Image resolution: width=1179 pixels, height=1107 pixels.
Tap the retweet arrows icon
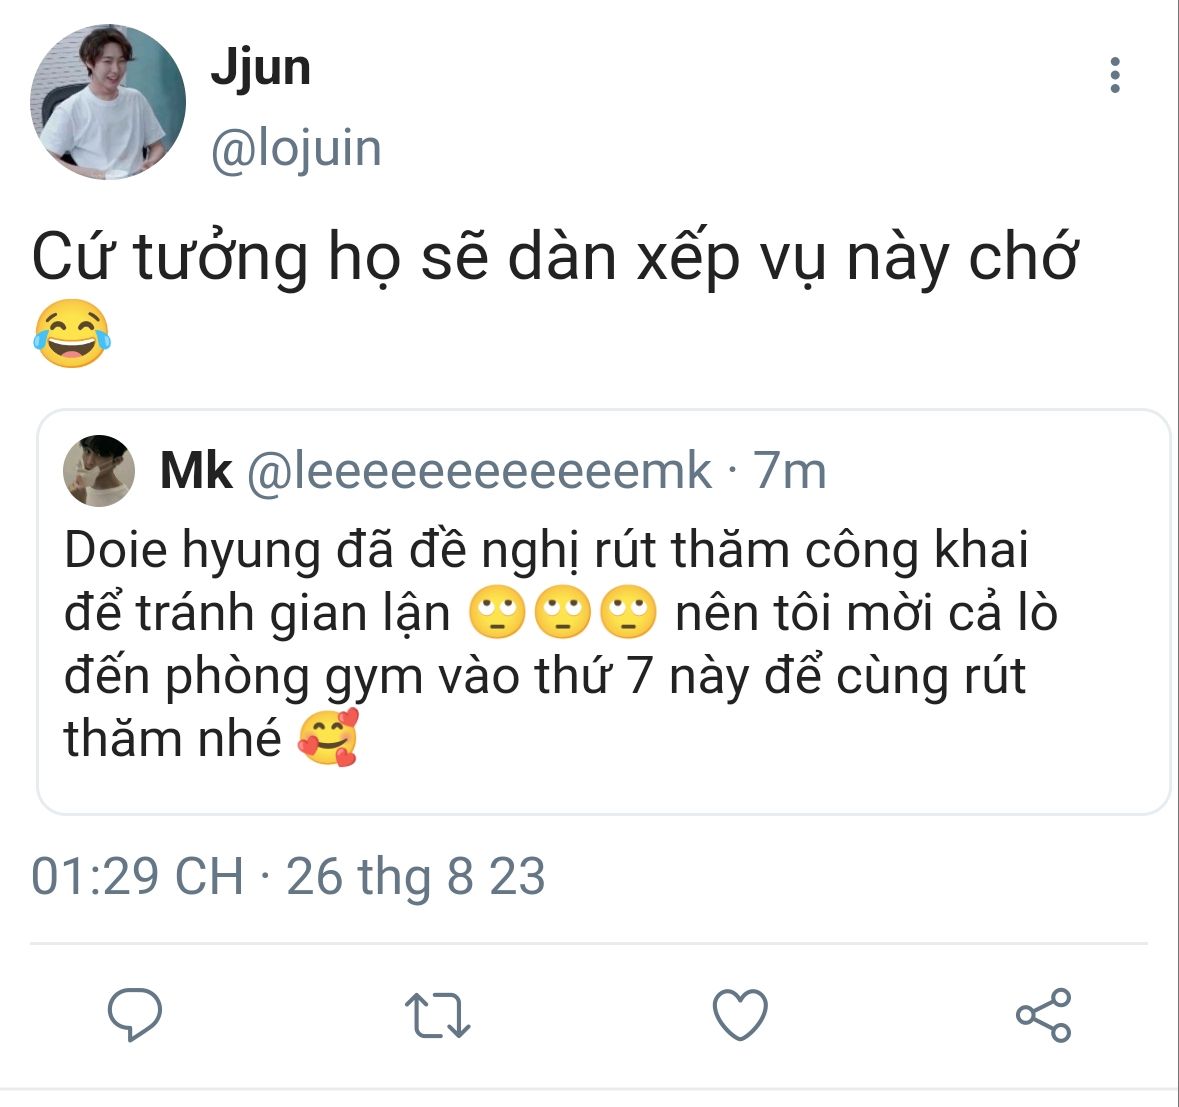pos(438,1015)
